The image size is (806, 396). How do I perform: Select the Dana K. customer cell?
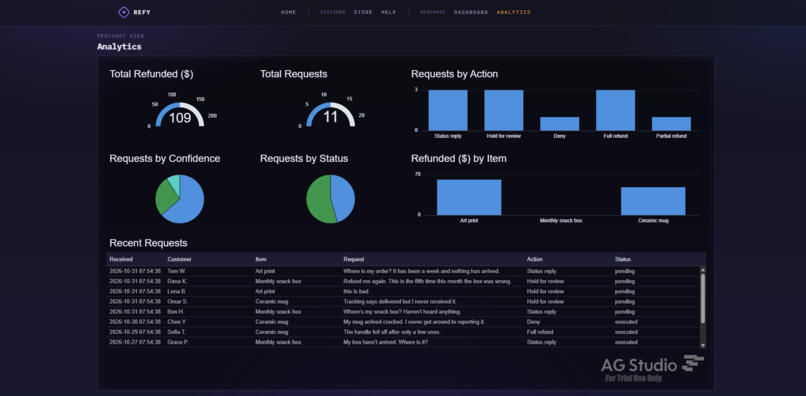pos(177,281)
